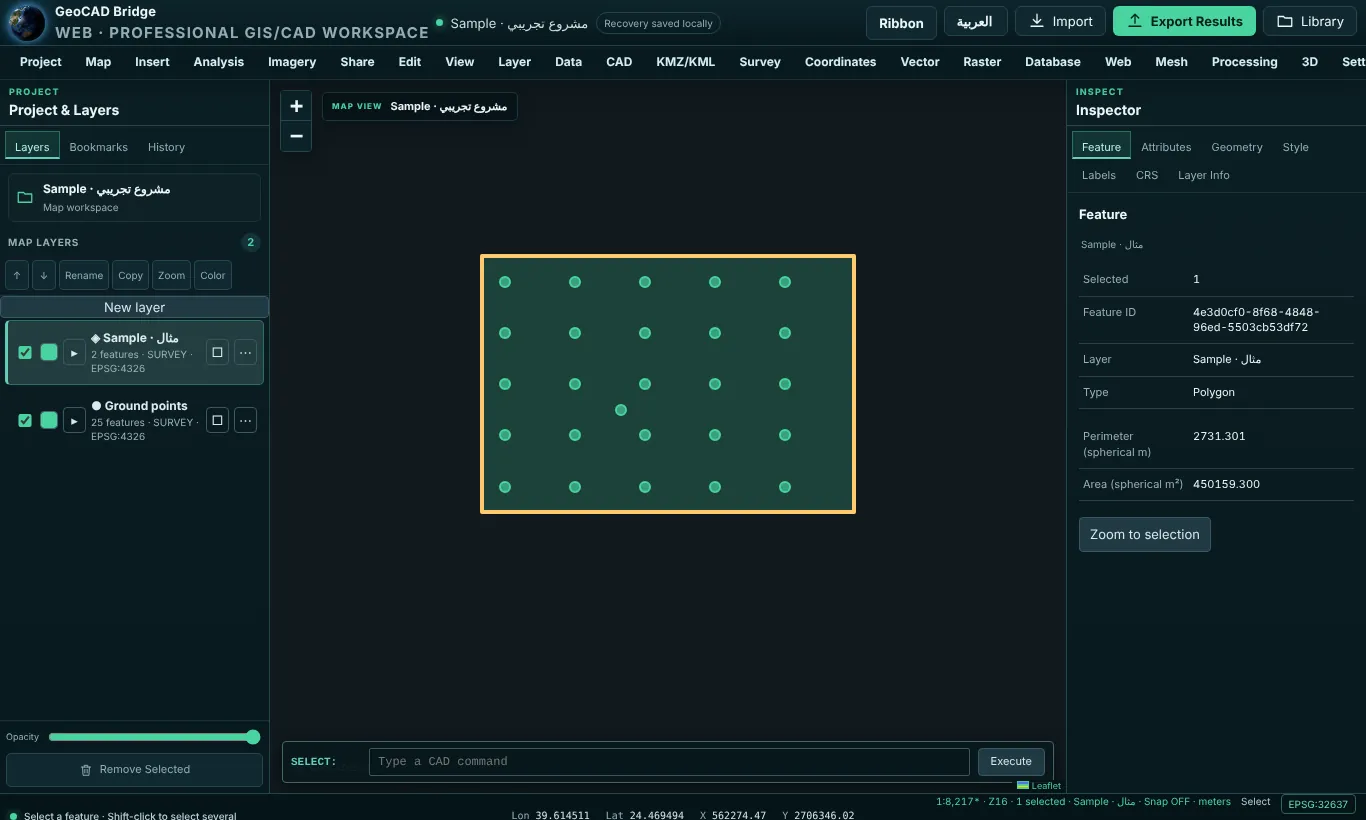The height and width of the screenshot is (820, 1366).
Task: Open the Analysis menu
Action: tap(219, 61)
